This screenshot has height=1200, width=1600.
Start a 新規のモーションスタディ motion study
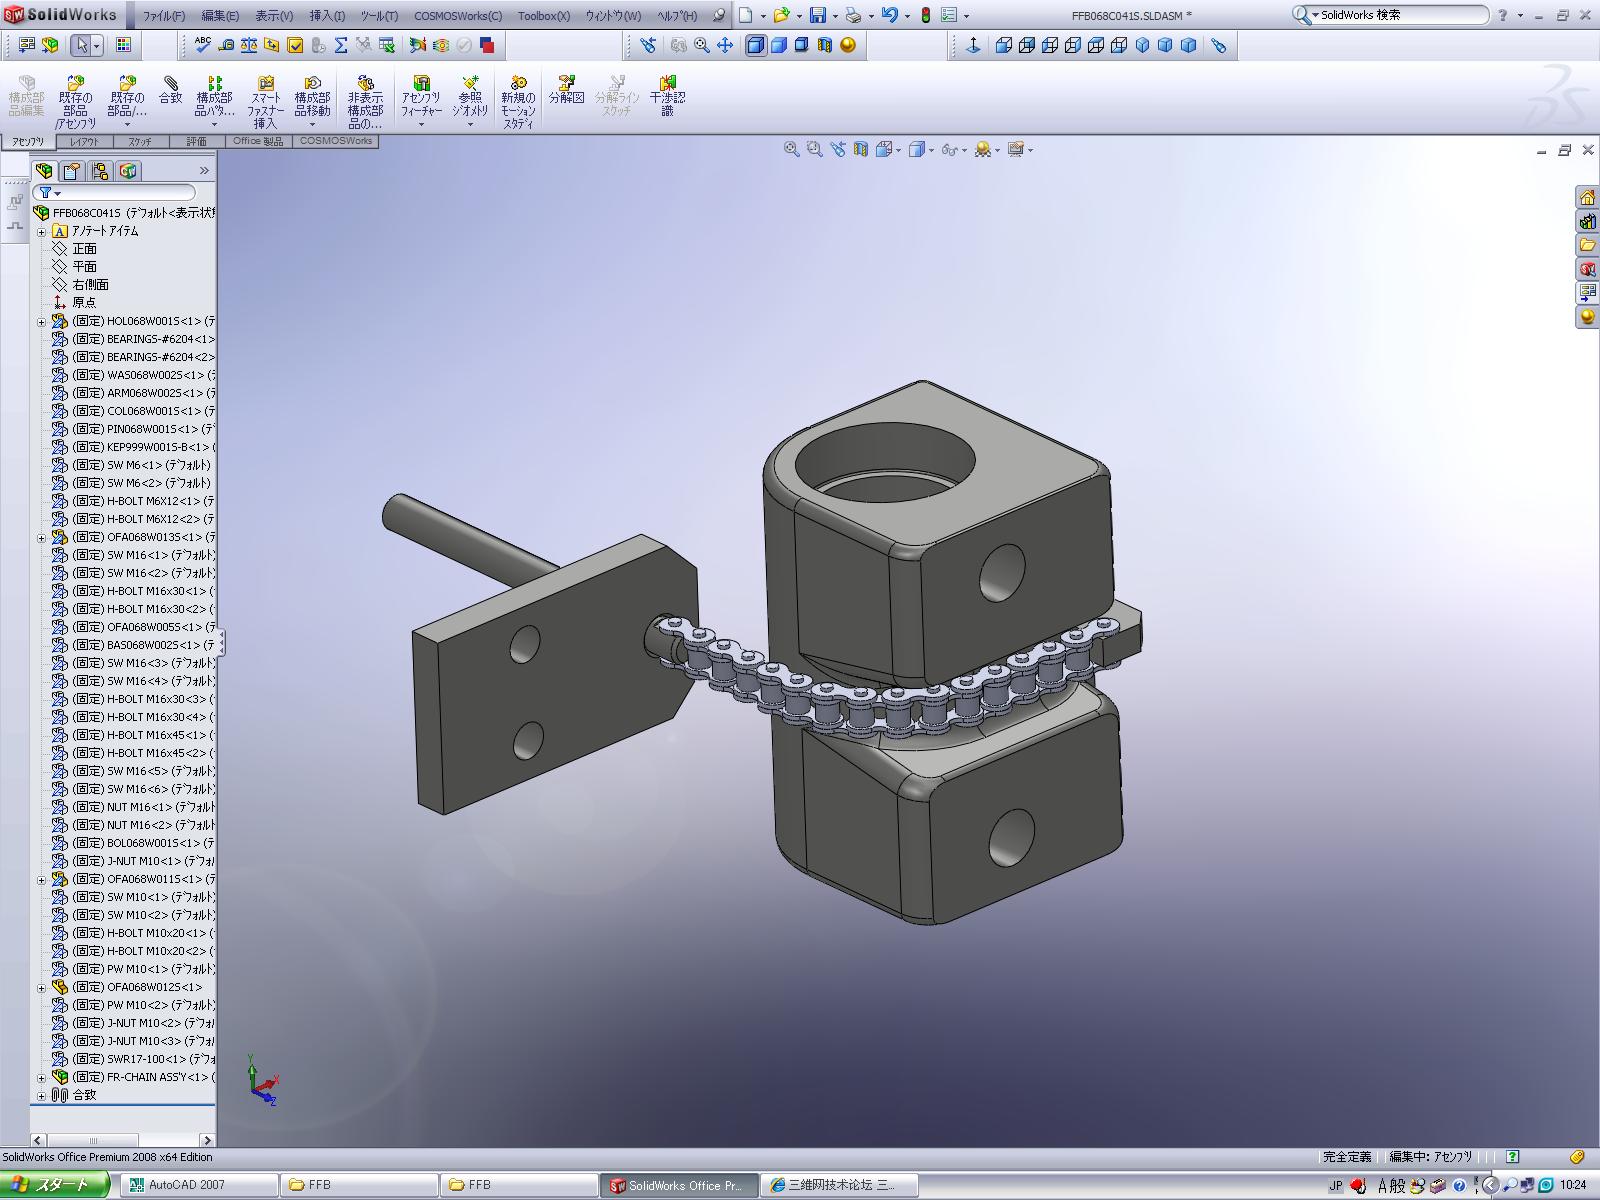pos(518,102)
